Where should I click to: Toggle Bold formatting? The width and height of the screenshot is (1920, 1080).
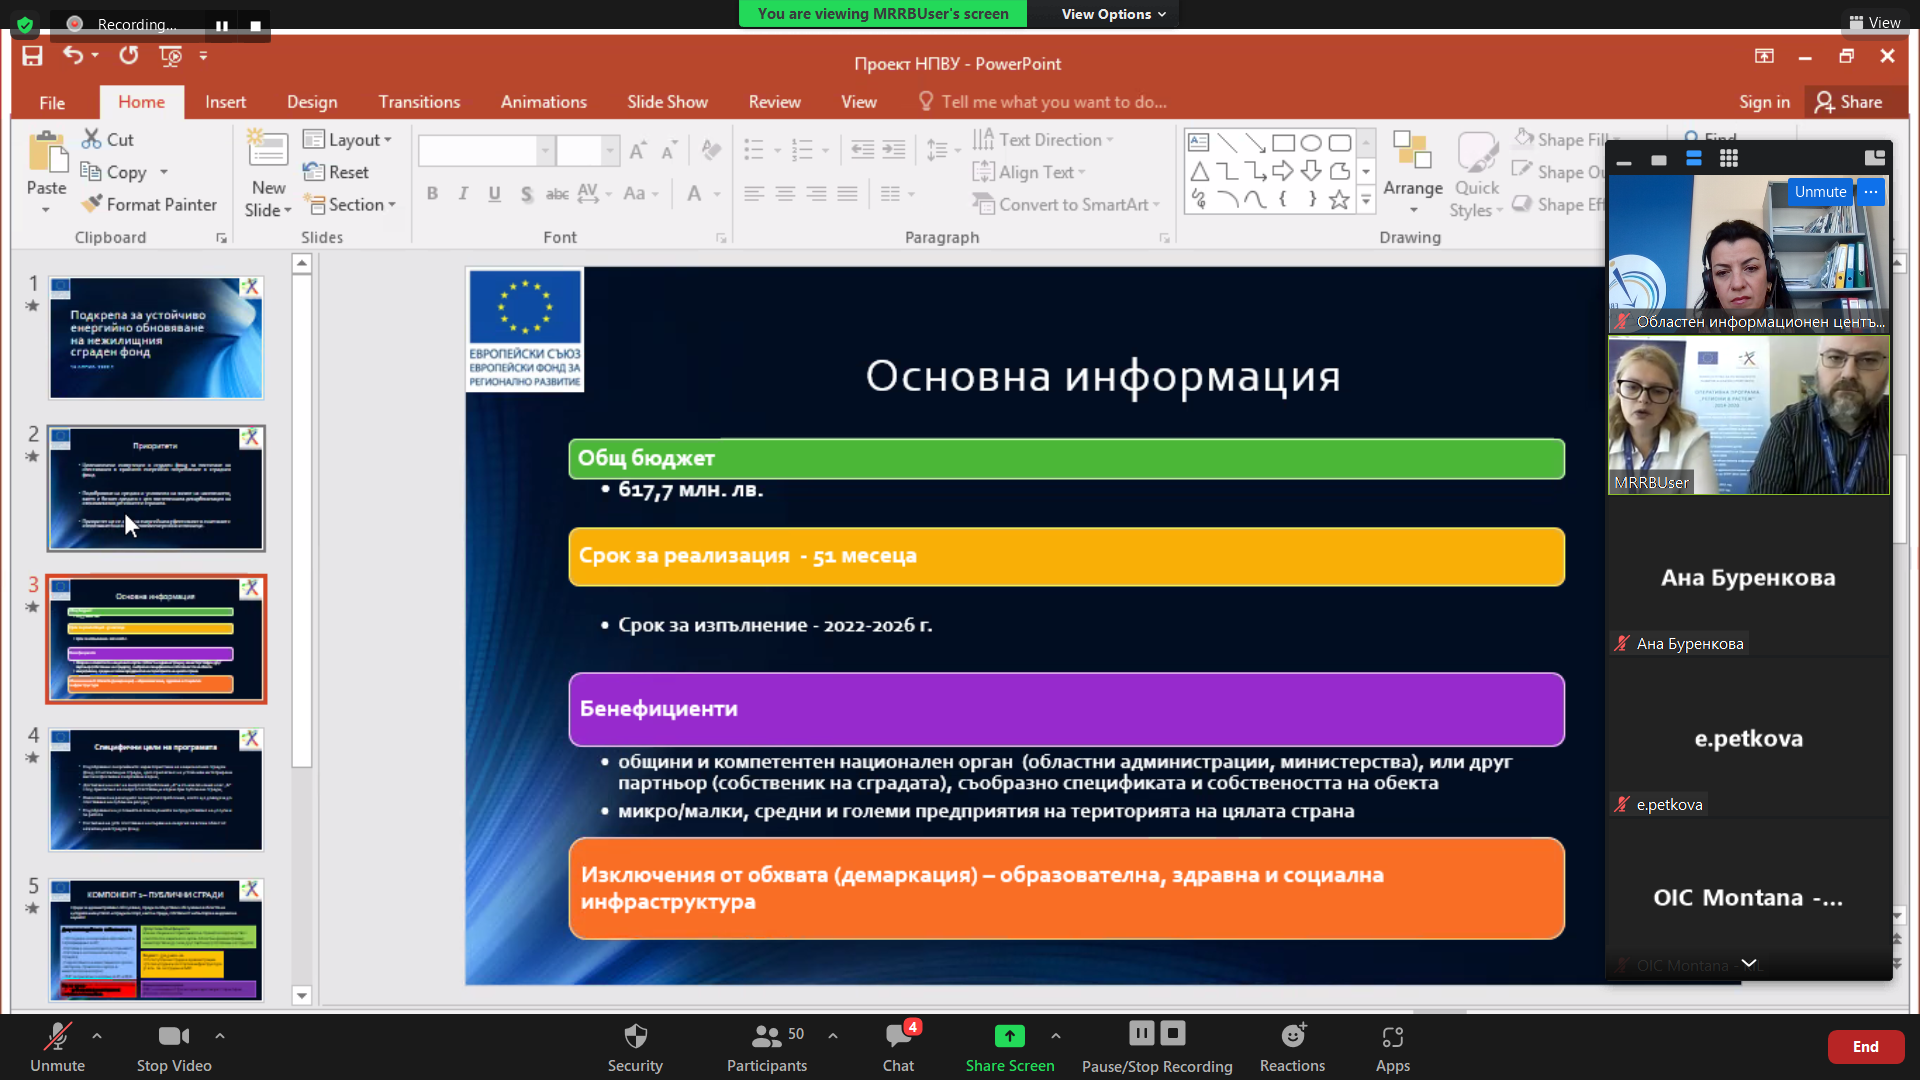tap(432, 194)
